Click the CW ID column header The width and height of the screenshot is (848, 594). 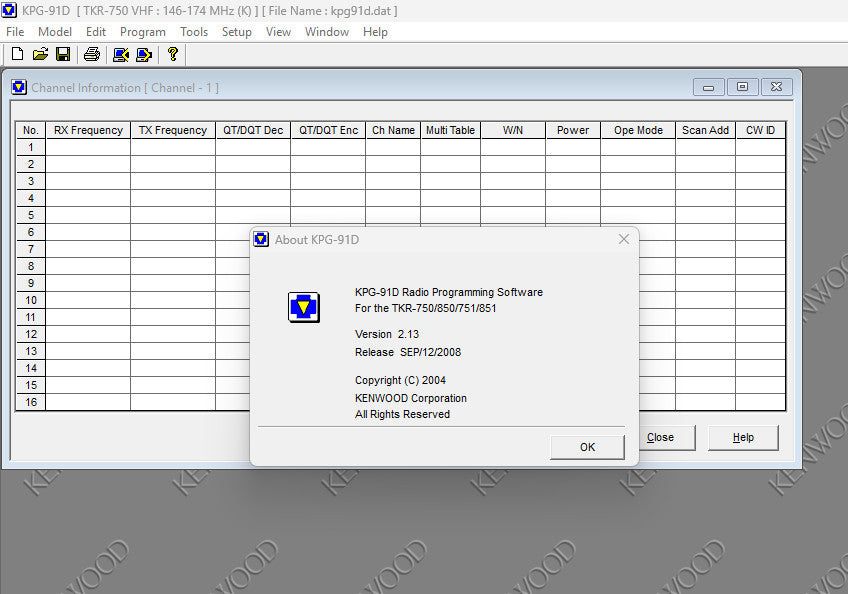760,130
